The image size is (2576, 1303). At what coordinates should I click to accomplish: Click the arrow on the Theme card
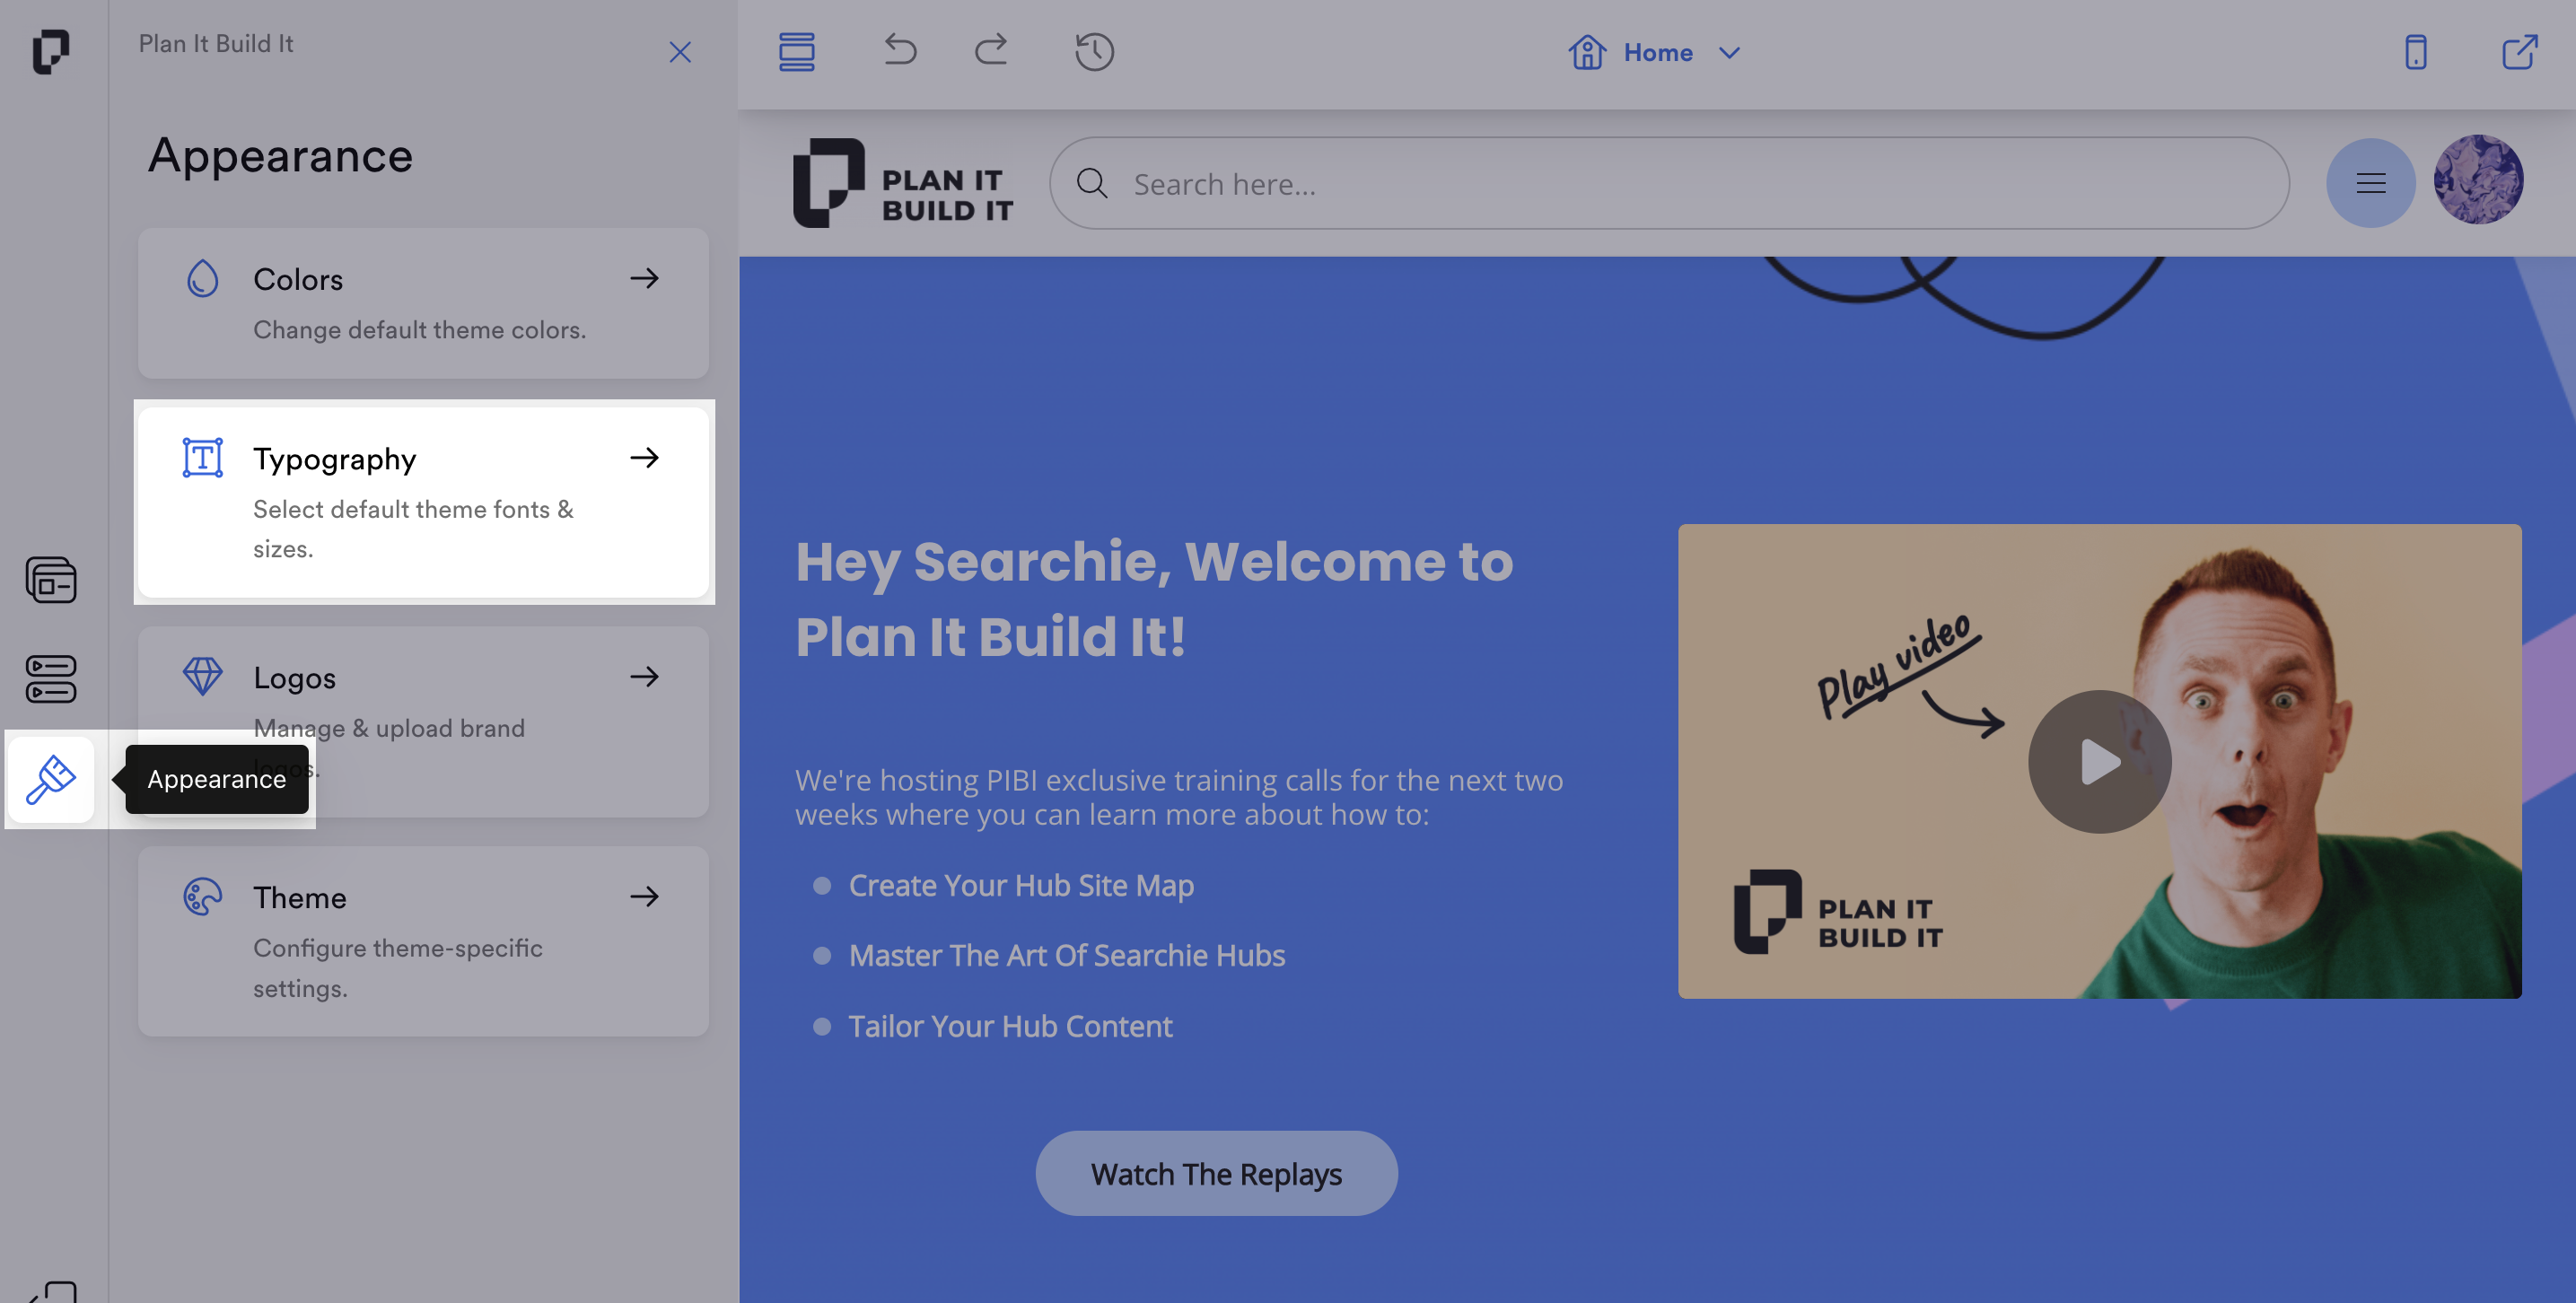click(645, 897)
